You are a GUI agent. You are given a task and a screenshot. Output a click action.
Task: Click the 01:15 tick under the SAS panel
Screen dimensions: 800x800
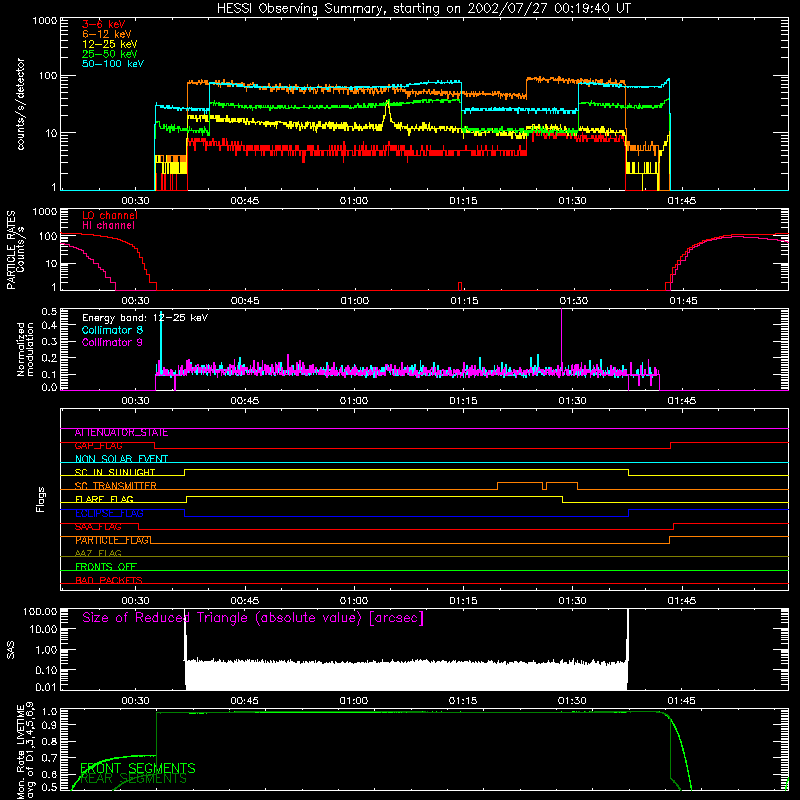click(463, 701)
